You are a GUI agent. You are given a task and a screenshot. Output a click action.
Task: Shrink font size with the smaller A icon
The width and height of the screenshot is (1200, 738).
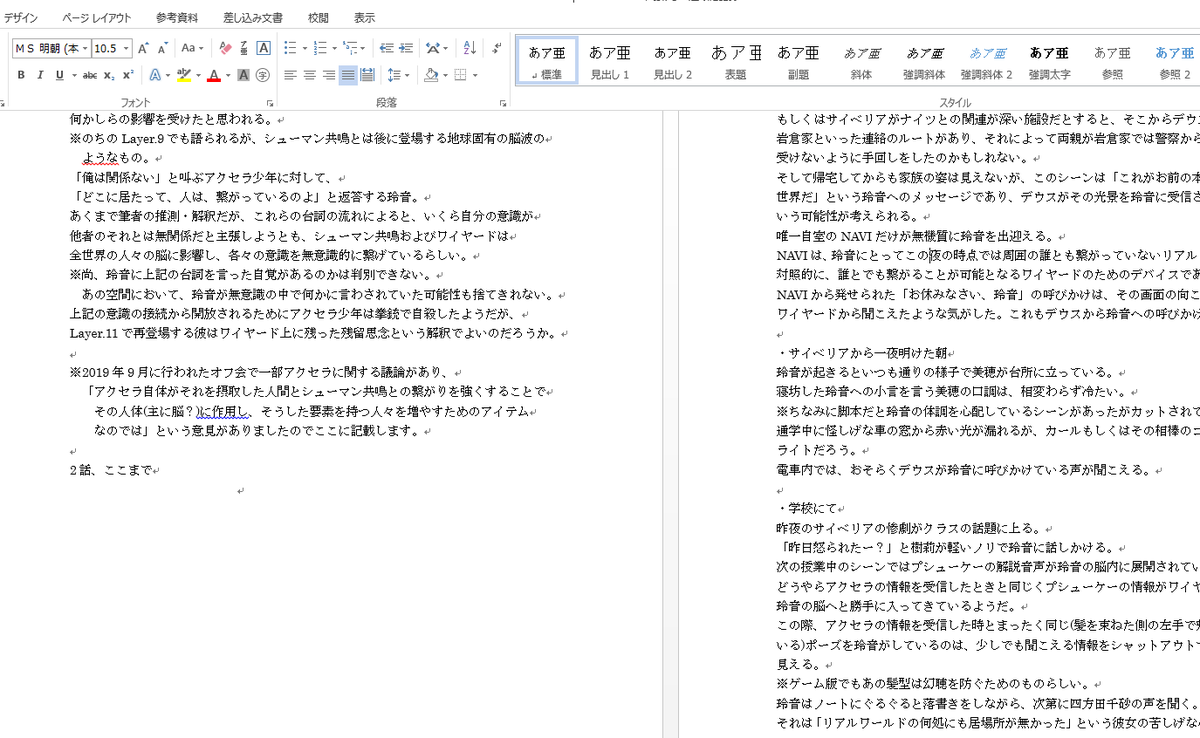point(161,48)
